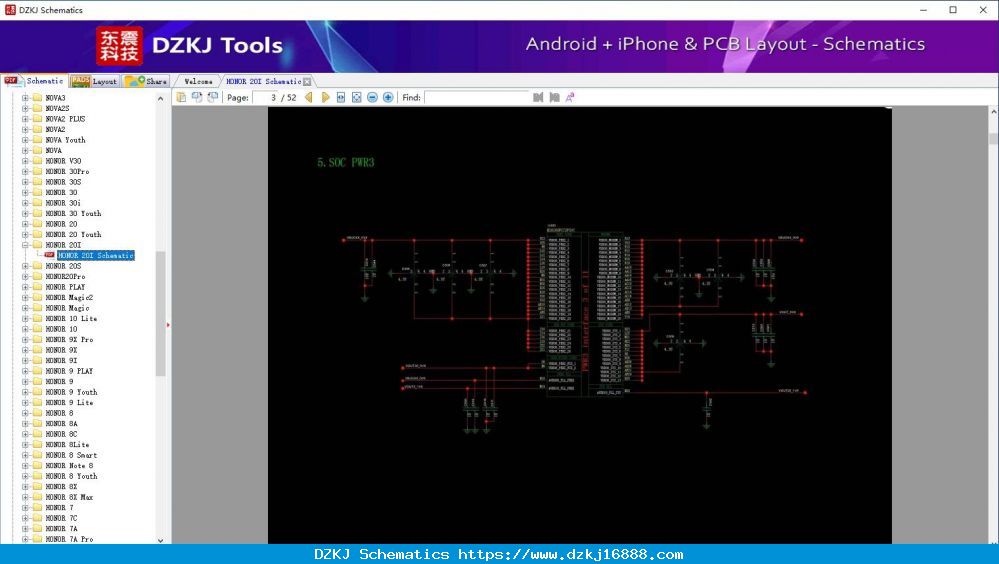Select the NOVA2 PLUS folder
This screenshot has width=999, height=564.
tap(65, 119)
